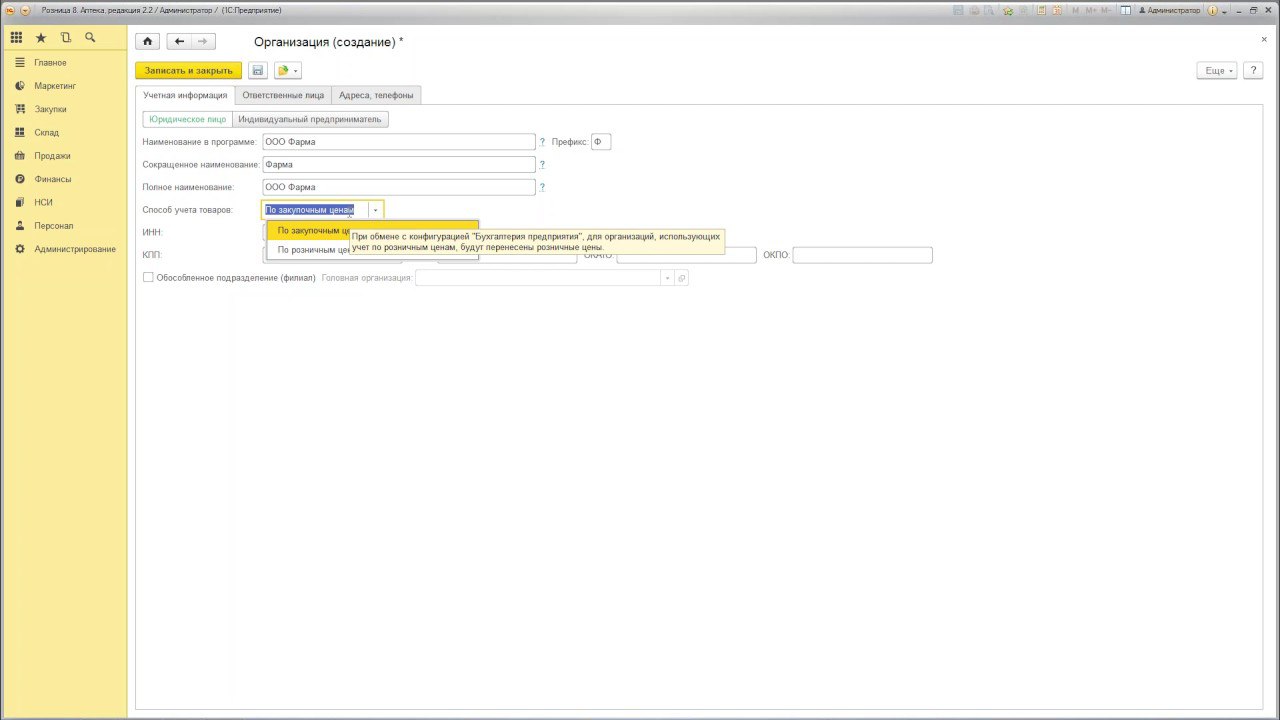Click the save diskette icon
The height and width of the screenshot is (720, 1280).
pyautogui.click(x=258, y=70)
